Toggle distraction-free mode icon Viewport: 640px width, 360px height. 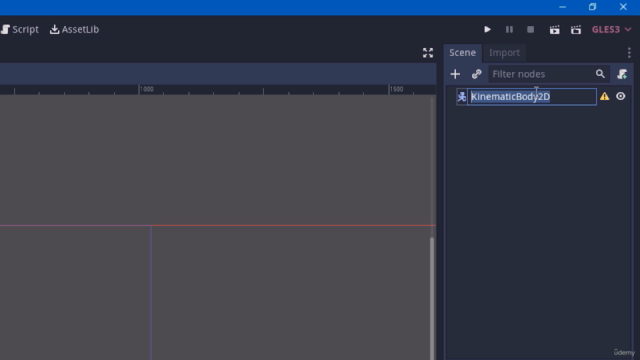[428, 53]
